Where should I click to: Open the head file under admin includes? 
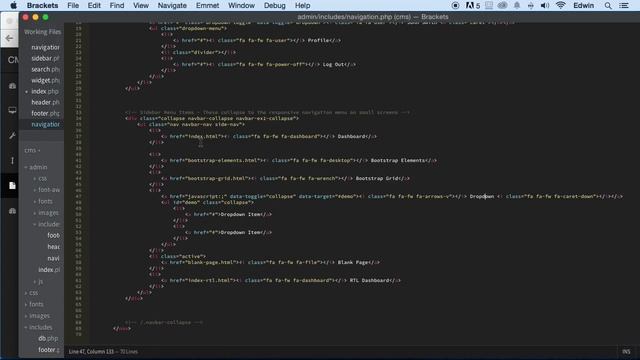[x=53, y=247]
